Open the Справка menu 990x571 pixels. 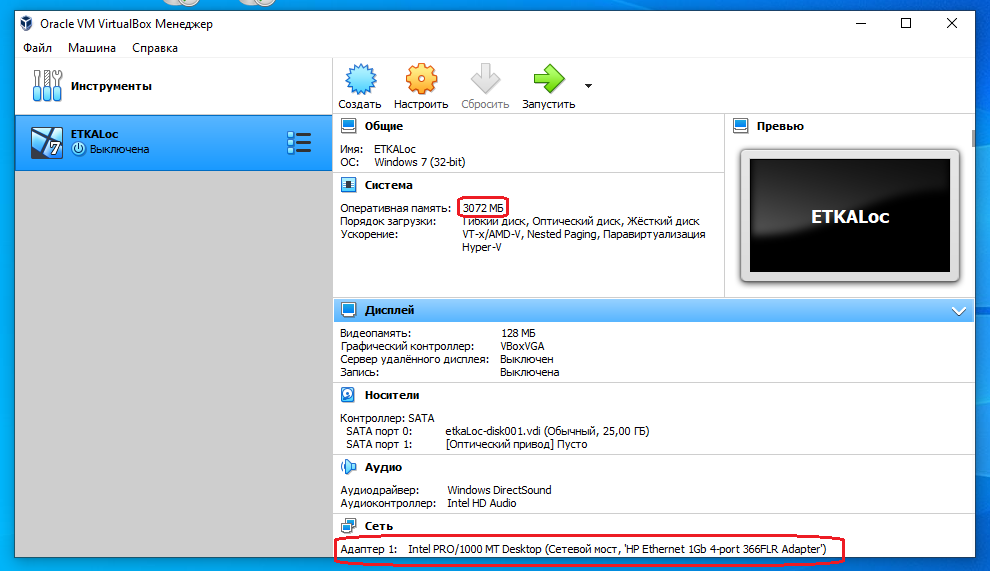[x=155, y=48]
